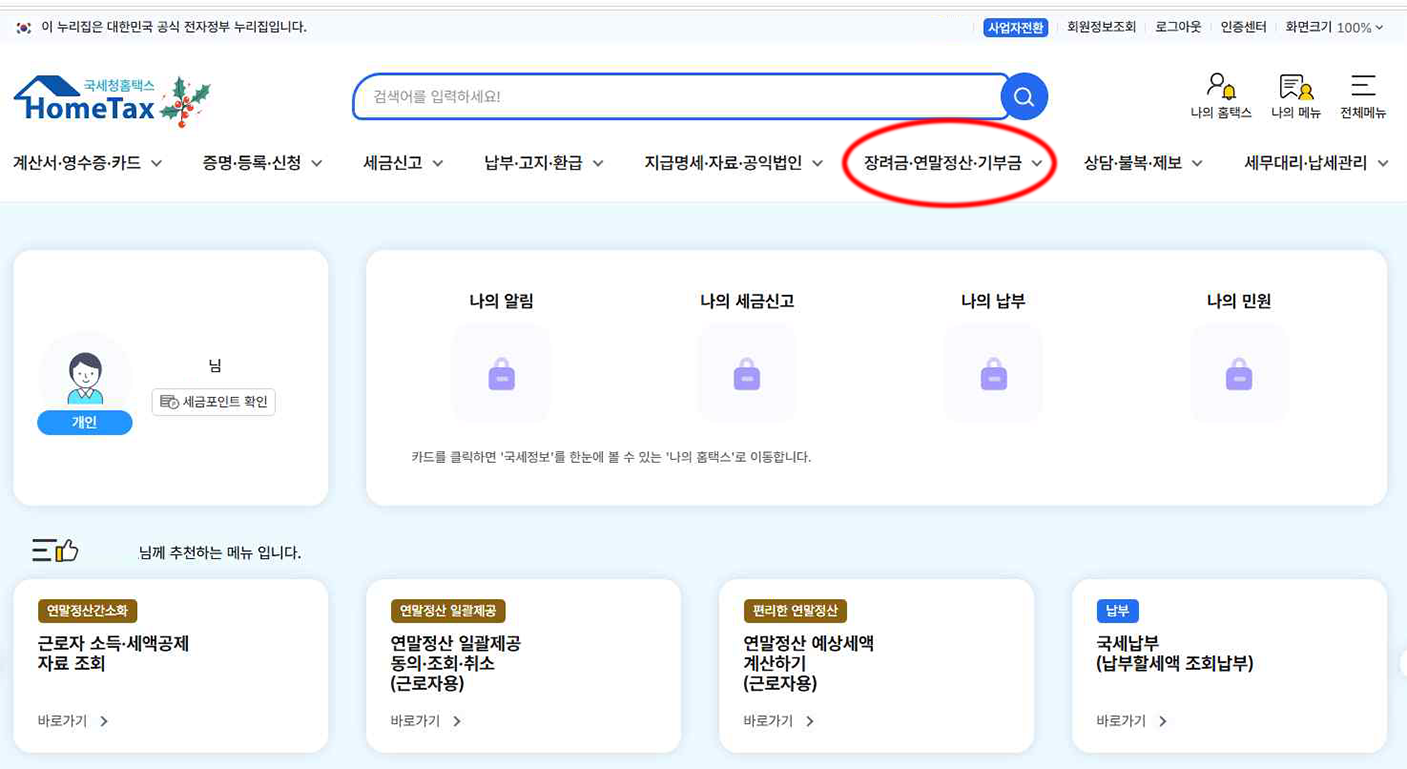Open 계산서·영수증·카드 menu
Image resolution: width=1407 pixels, height=769 pixels.
pos(87,163)
